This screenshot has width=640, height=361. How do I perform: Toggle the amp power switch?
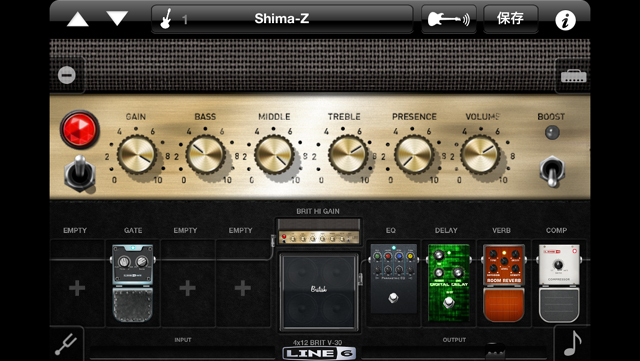[x=80, y=173]
